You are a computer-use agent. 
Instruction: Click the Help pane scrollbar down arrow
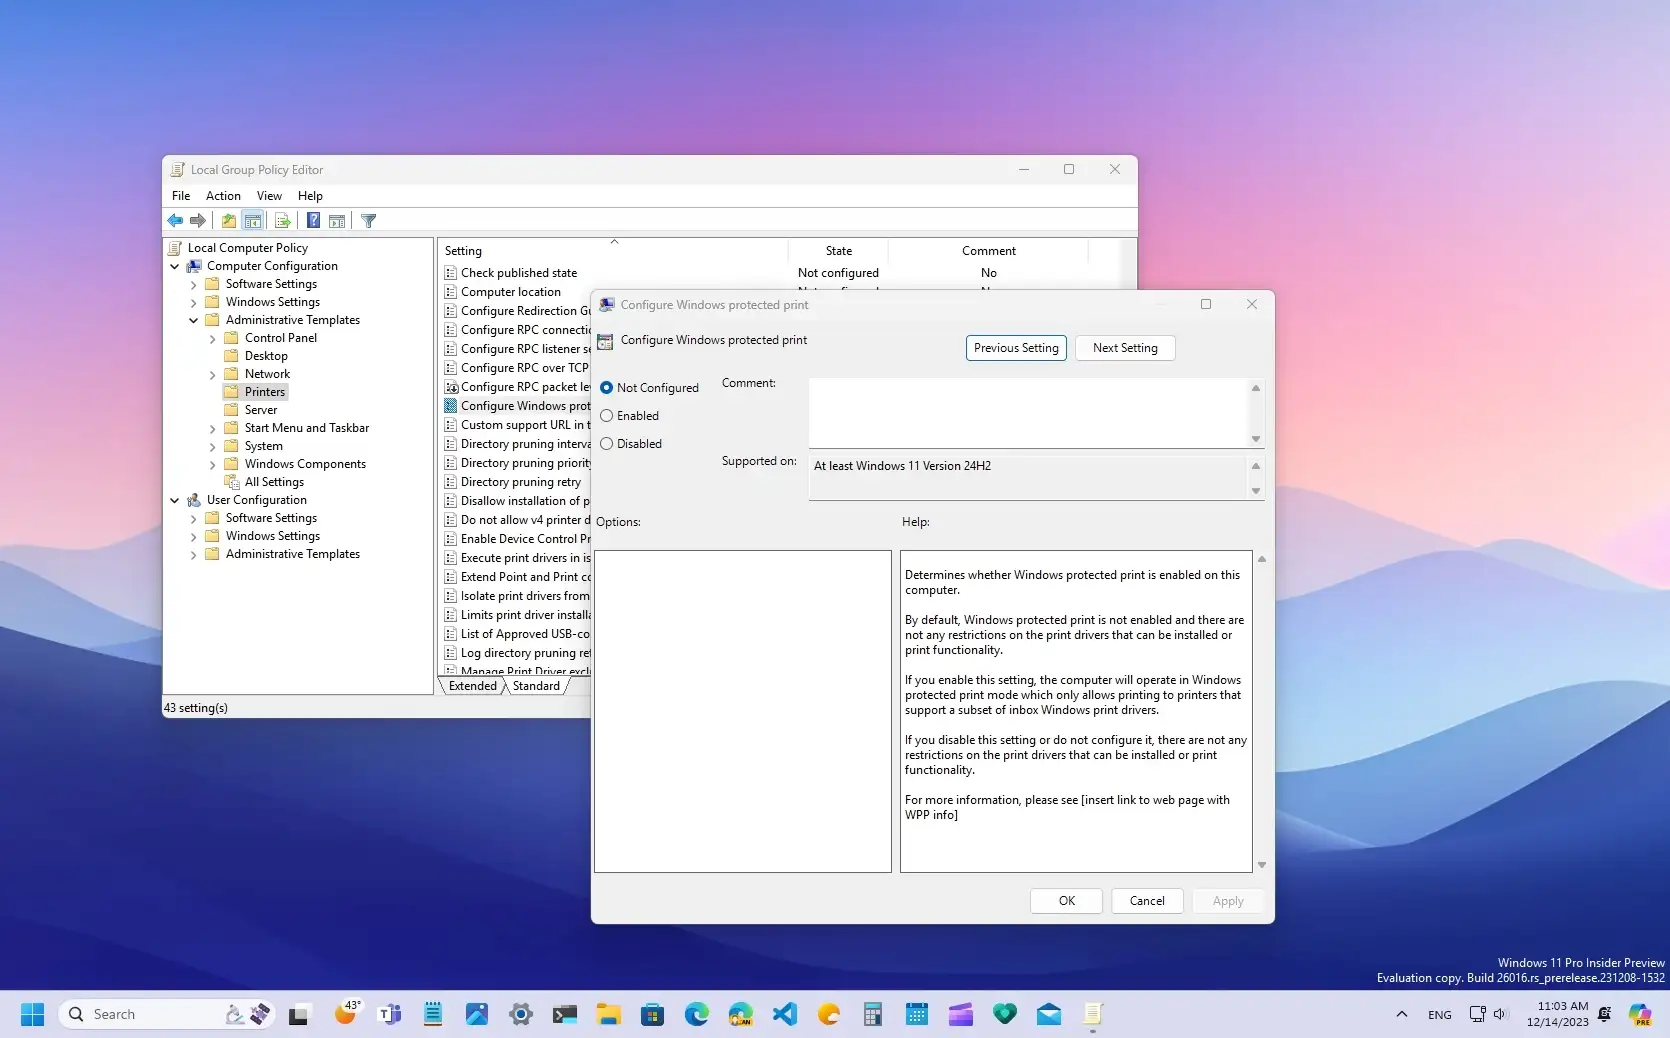(x=1261, y=865)
